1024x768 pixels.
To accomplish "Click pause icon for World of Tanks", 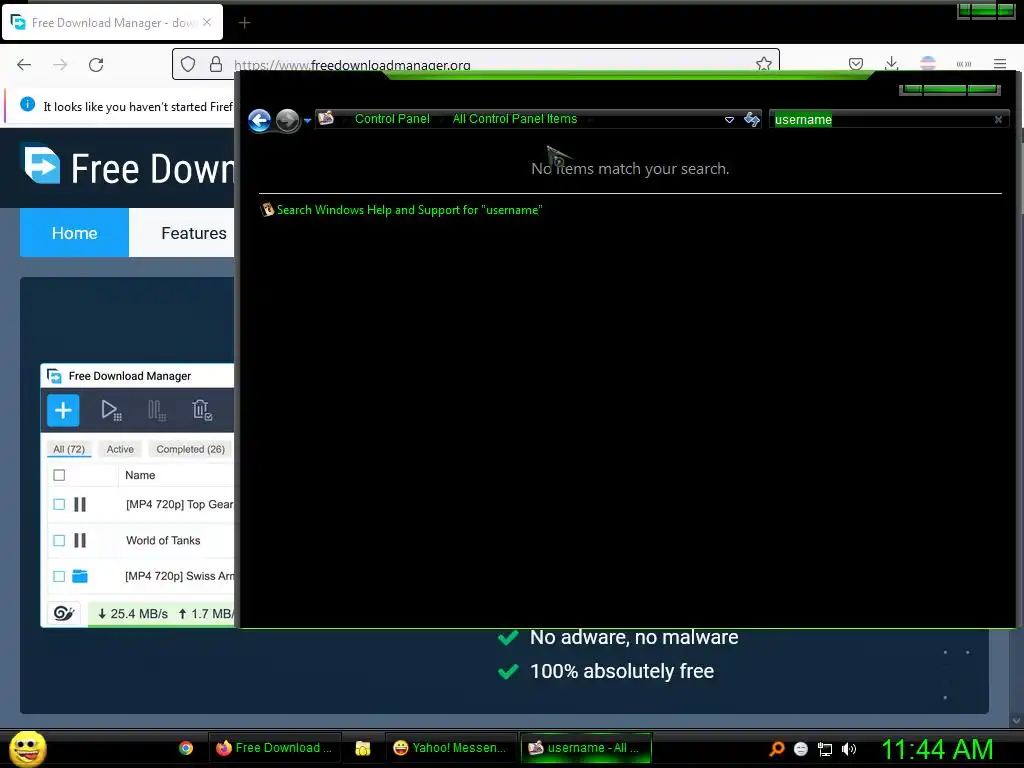I will [x=80, y=540].
